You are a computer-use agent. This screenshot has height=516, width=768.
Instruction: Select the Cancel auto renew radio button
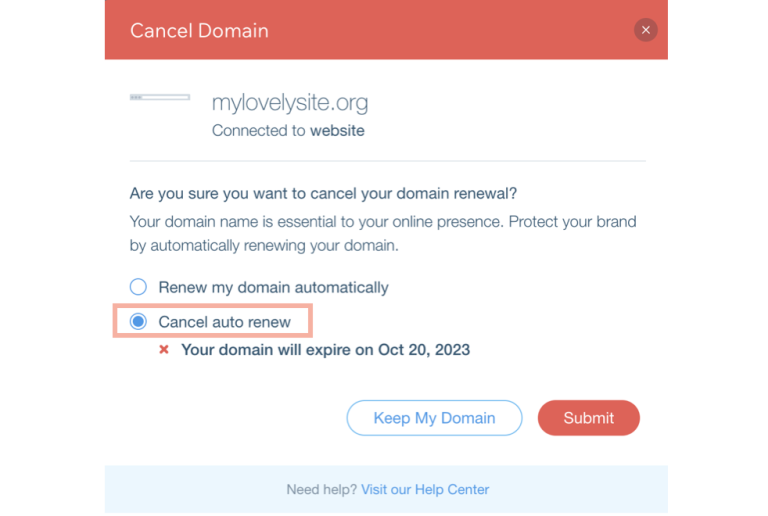[139, 322]
